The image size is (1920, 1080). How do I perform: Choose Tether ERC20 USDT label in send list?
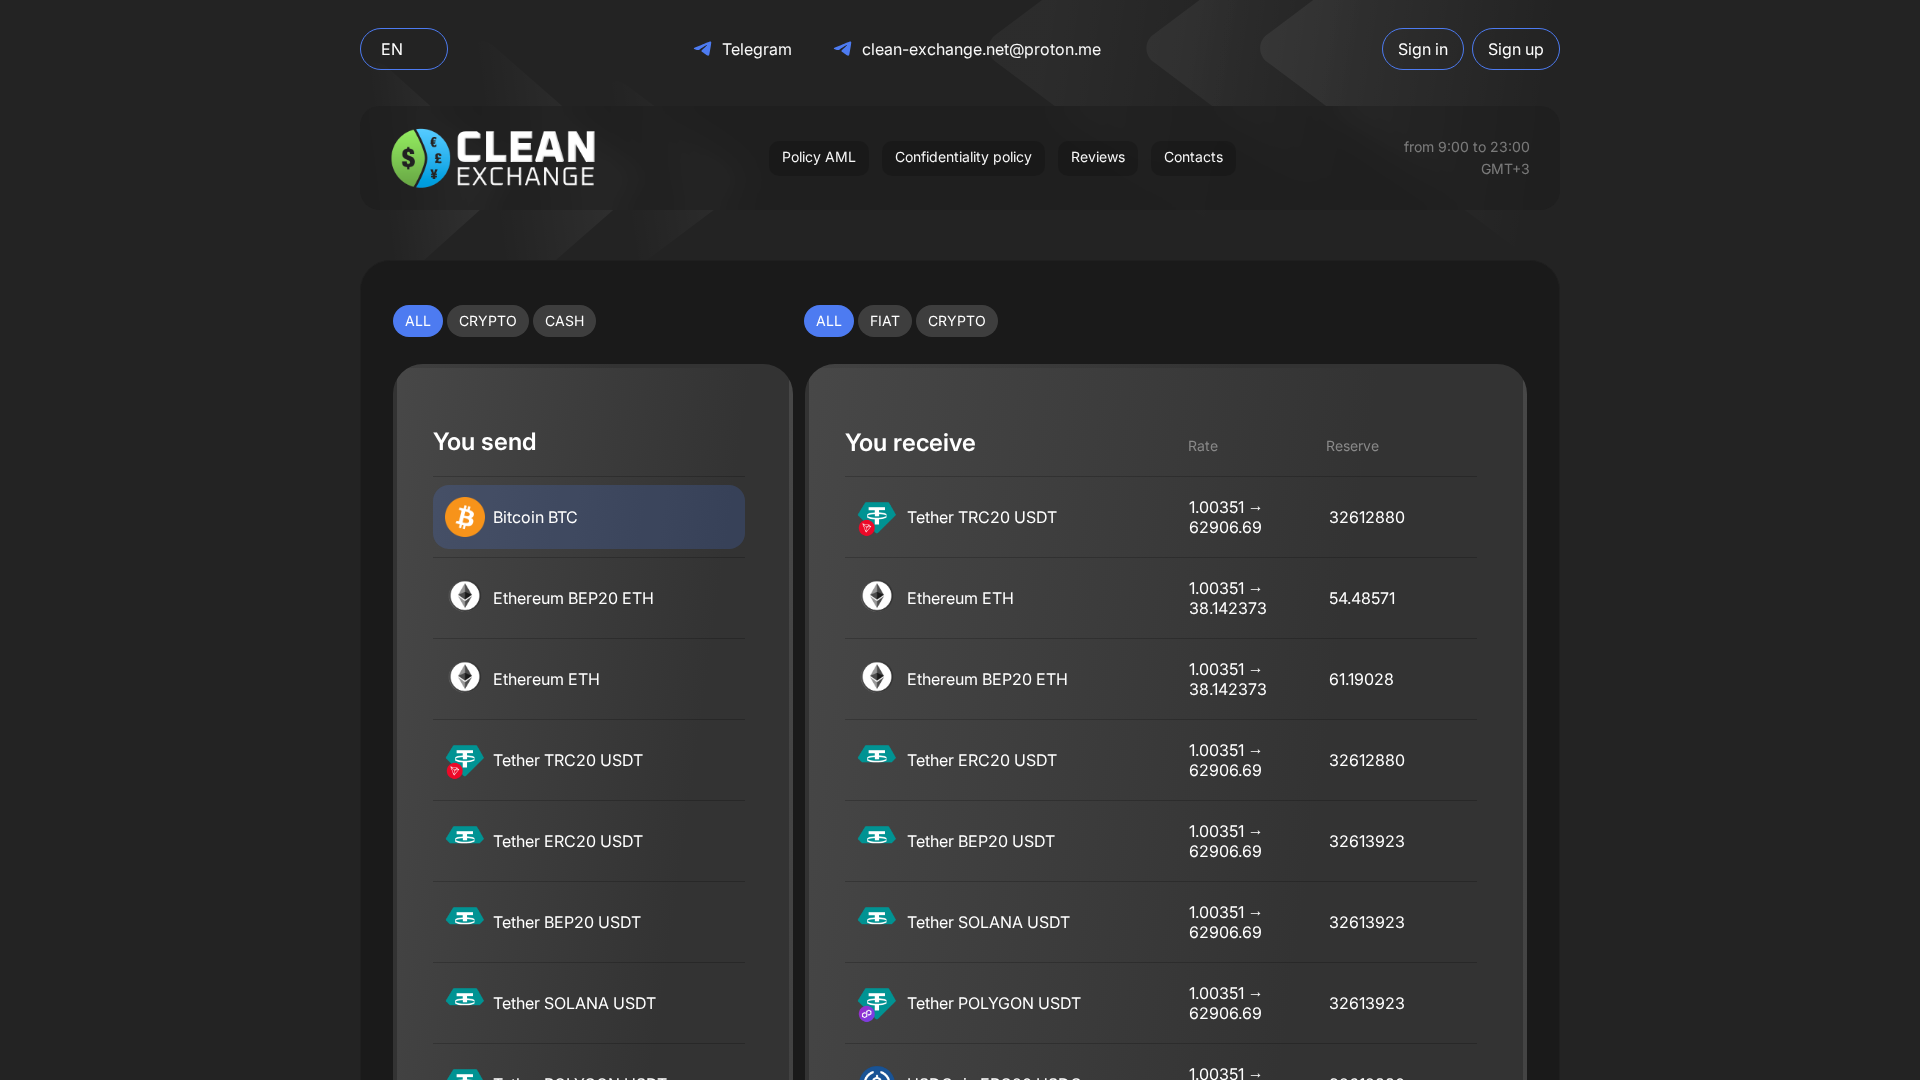pos(568,841)
